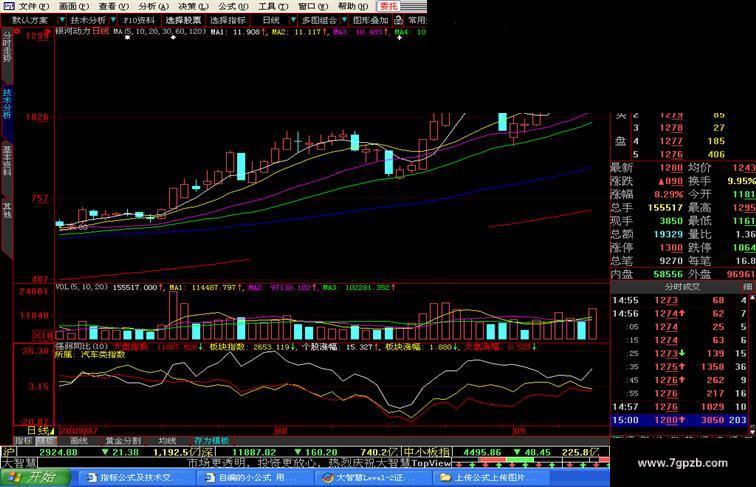Open the 画面(P) menu
The image size is (756, 487).
[x=74, y=6]
